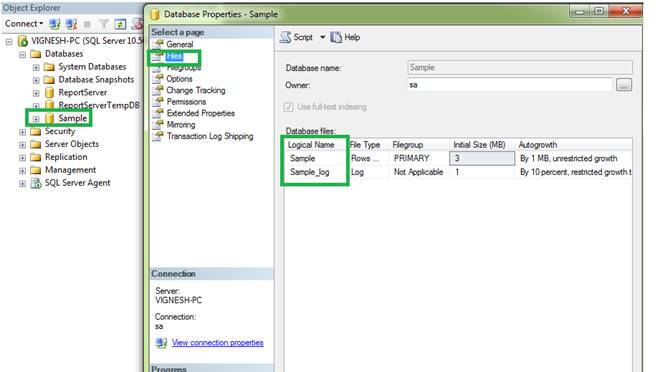Click the connection properties icon
The image size is (660, 372).
[x=161, y=343]
